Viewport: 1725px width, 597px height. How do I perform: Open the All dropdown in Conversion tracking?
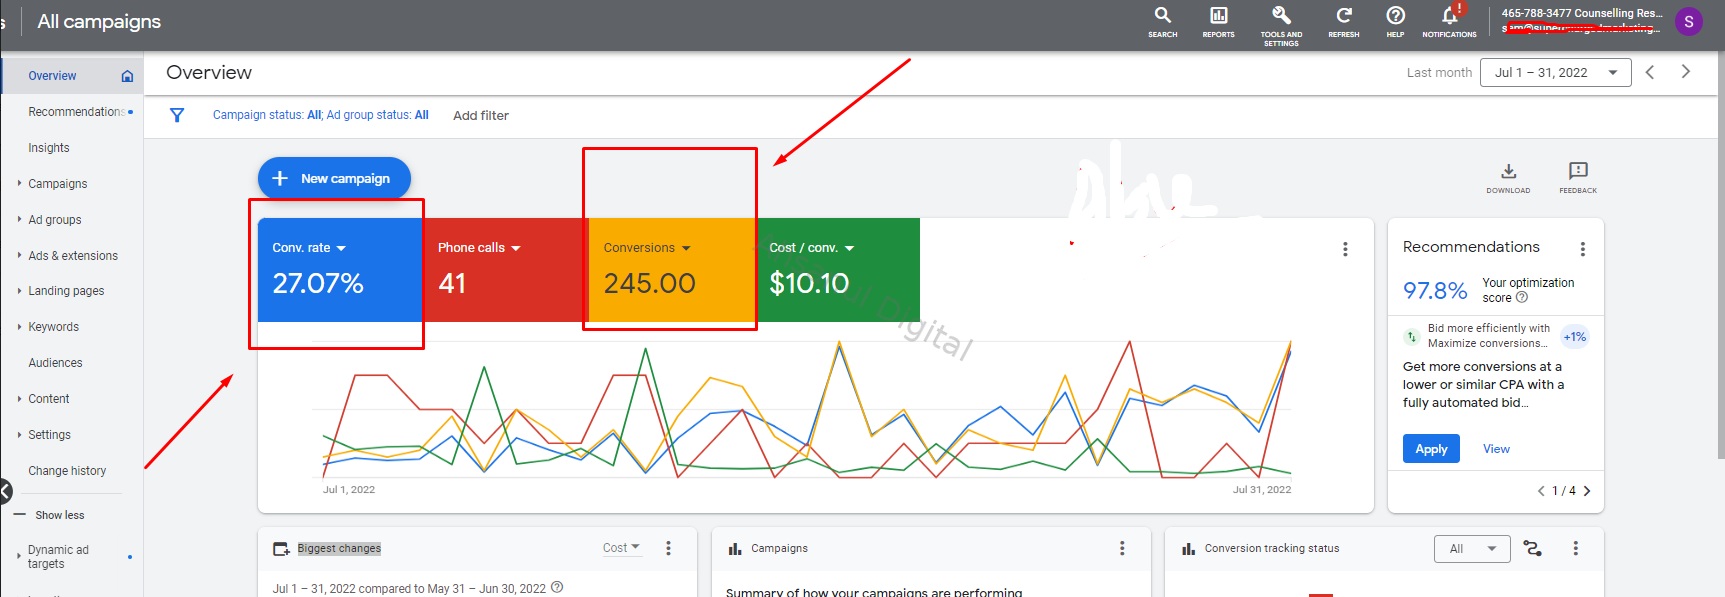pyautogui.click(x=1470, y=548)
